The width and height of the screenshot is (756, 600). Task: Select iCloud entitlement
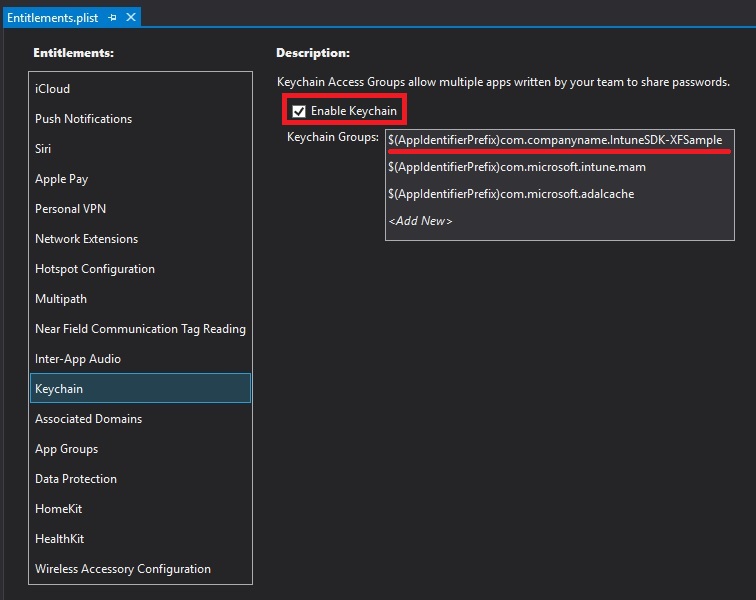140,89
